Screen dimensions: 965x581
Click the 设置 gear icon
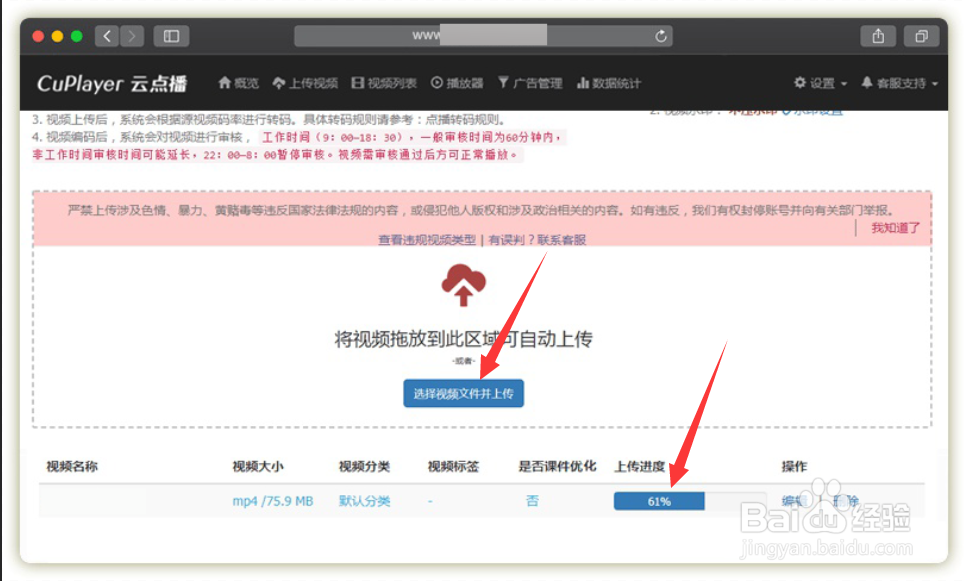797,84
